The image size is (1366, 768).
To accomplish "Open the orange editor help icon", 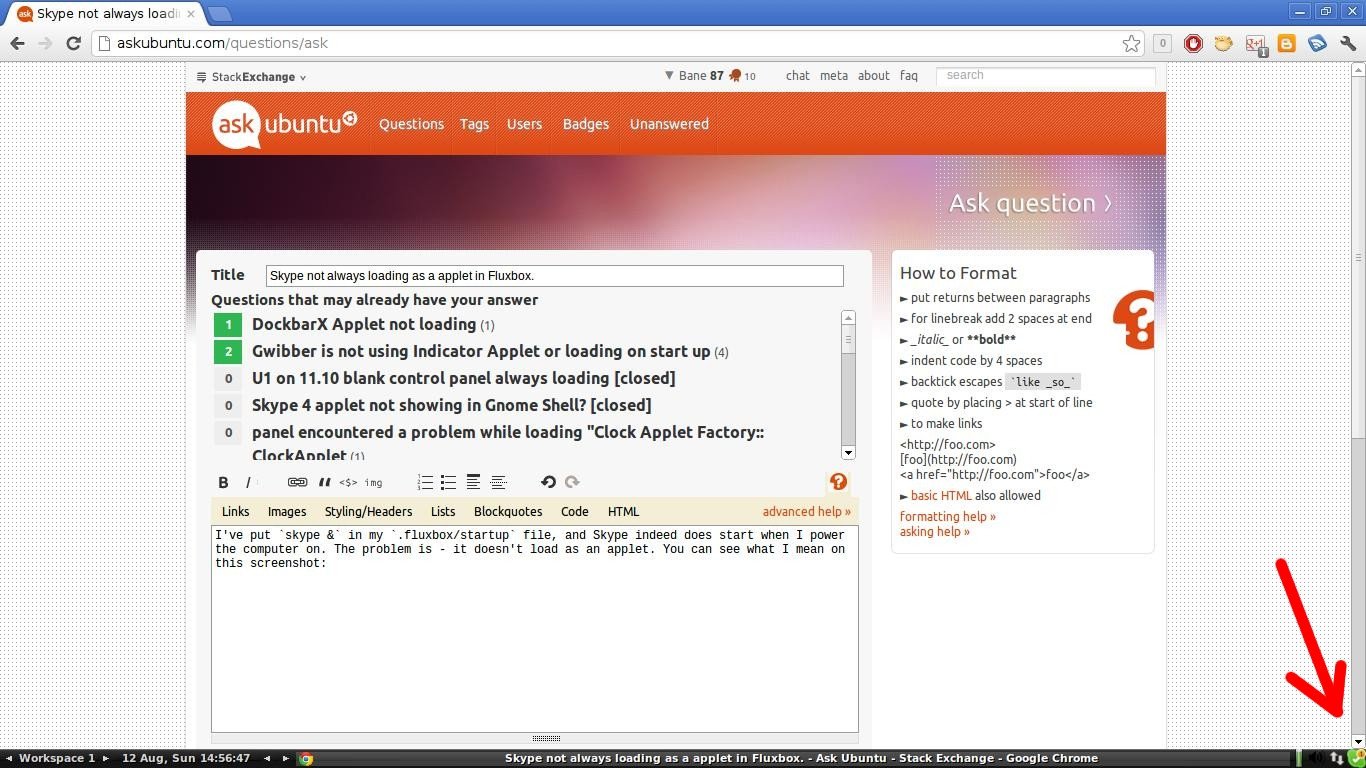I will tap(838, 482).
